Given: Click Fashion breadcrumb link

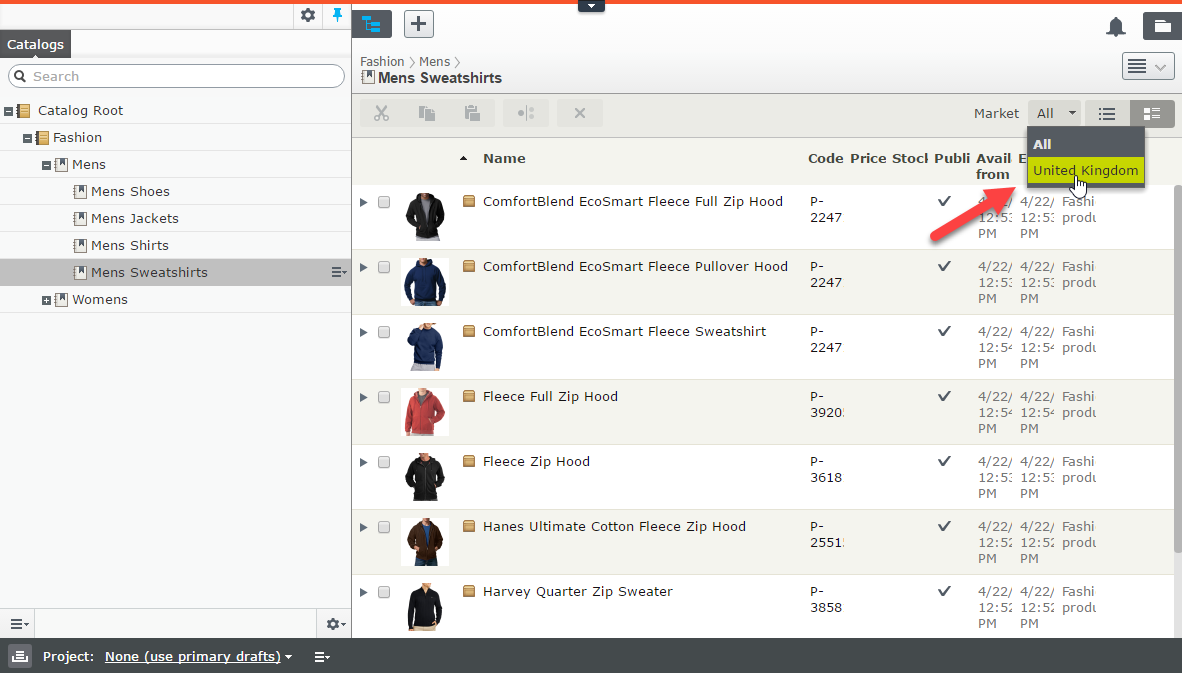Looking at the screenshot, I should click(382, 62).
